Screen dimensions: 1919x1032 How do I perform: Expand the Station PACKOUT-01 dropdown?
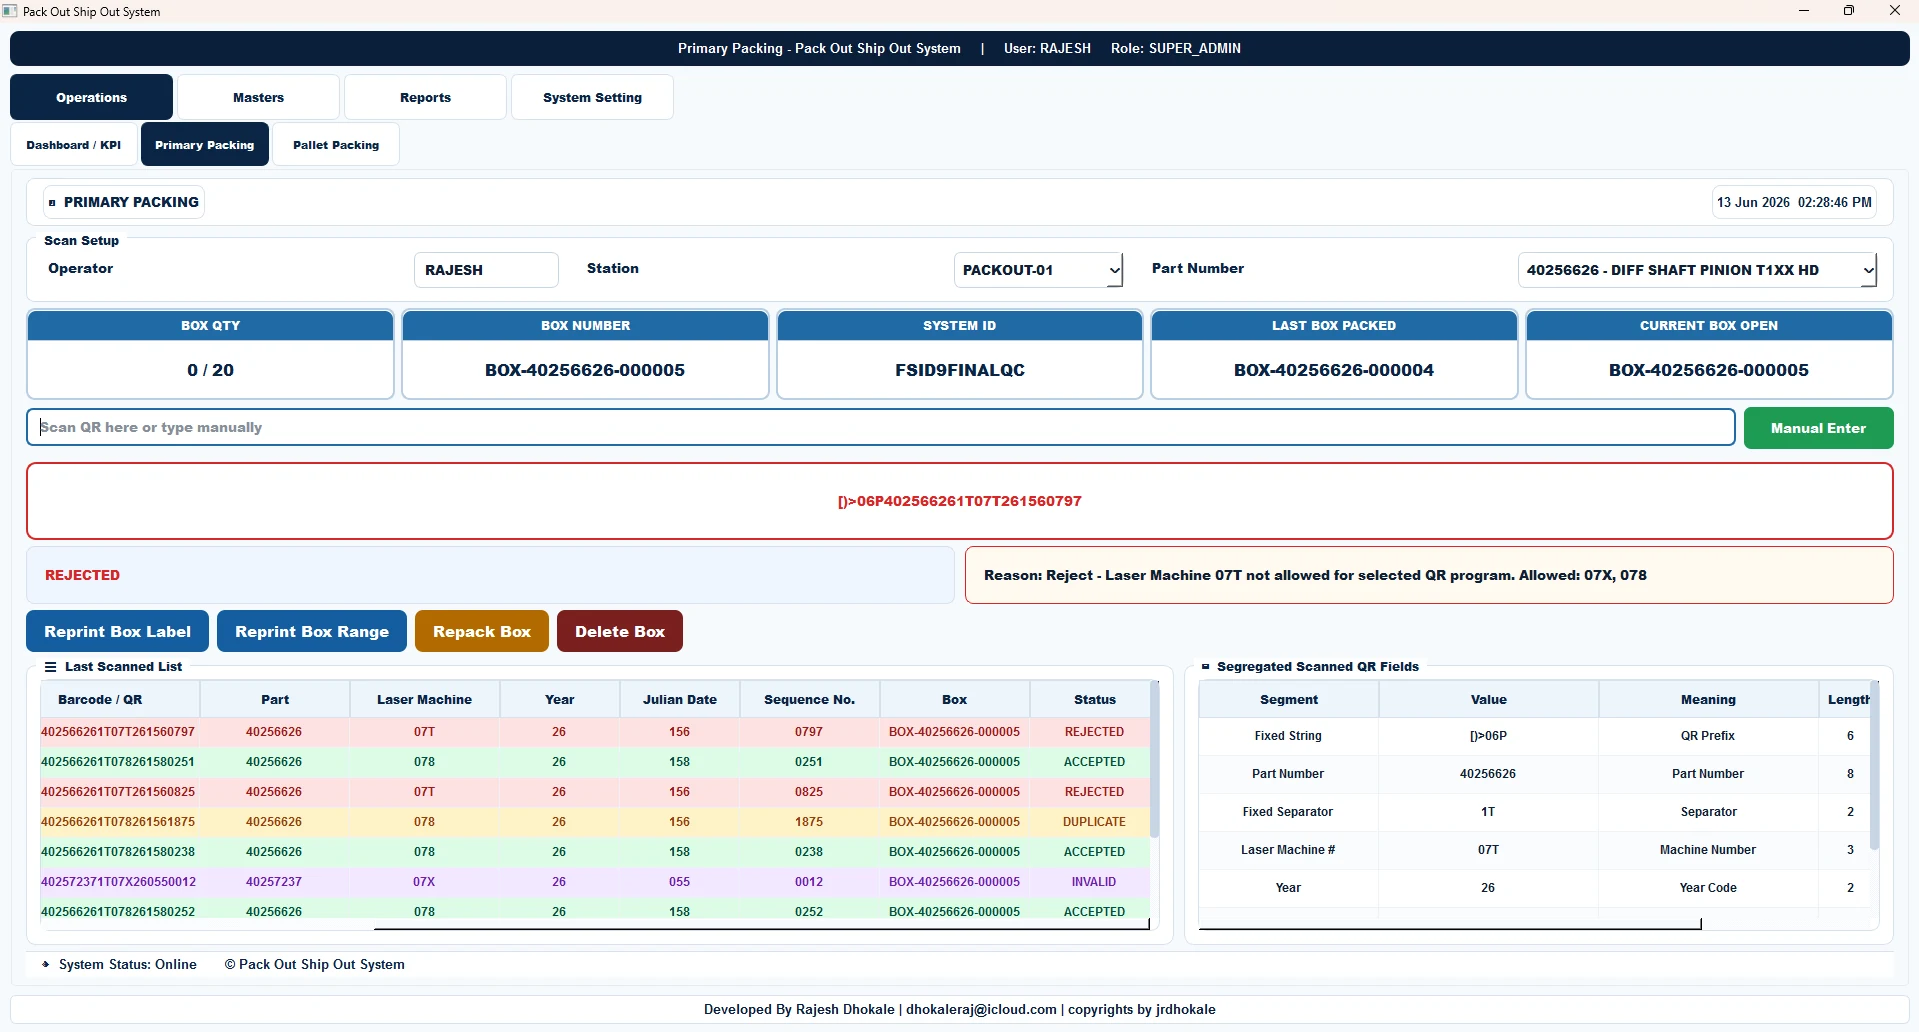click(x=1038, y=270)
